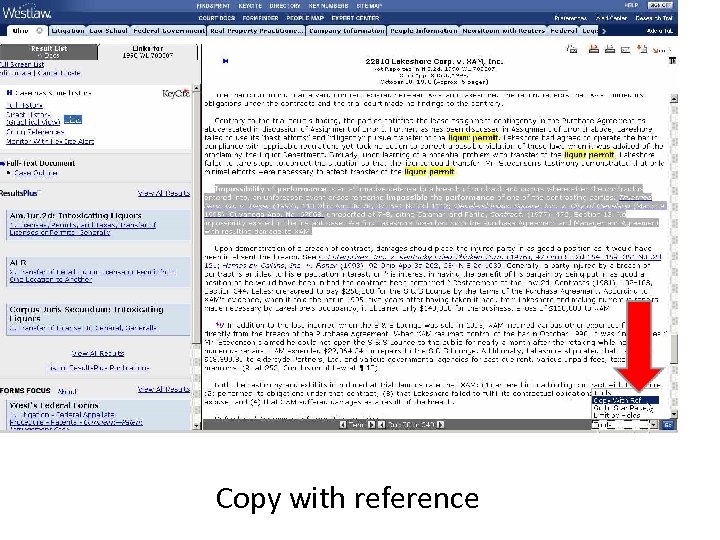Screen dimensions: 720x540
Task: Open People Map in the top bar
Action: pos(305,18)
